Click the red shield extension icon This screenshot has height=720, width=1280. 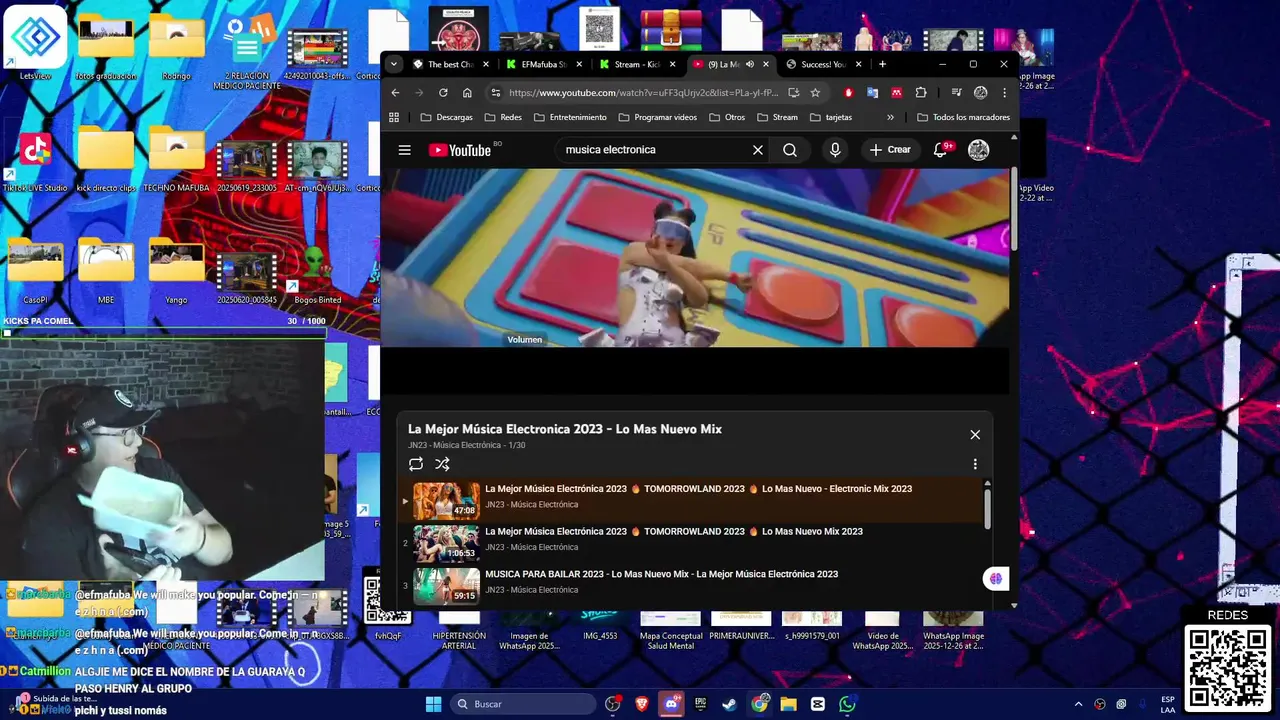(x=849, y=92)
